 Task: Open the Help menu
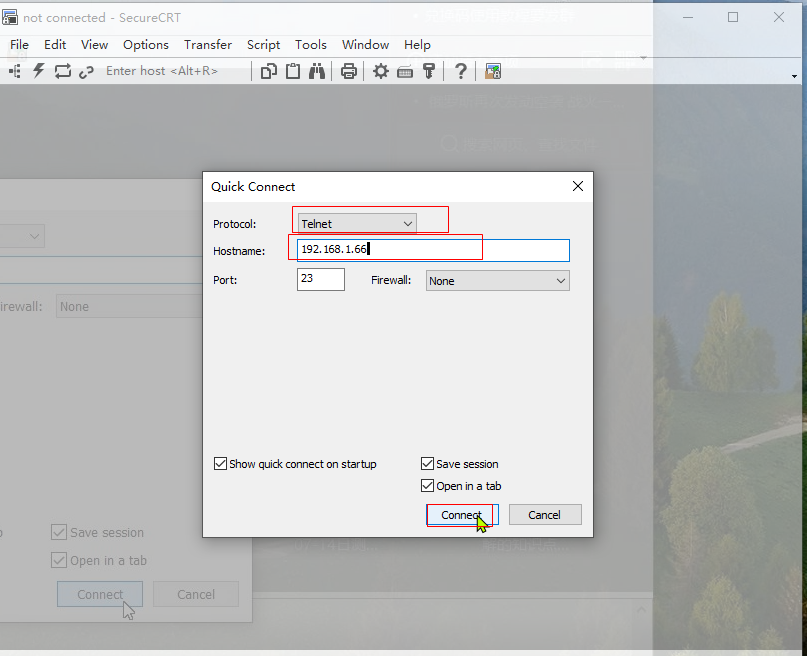tap(417, 45)
